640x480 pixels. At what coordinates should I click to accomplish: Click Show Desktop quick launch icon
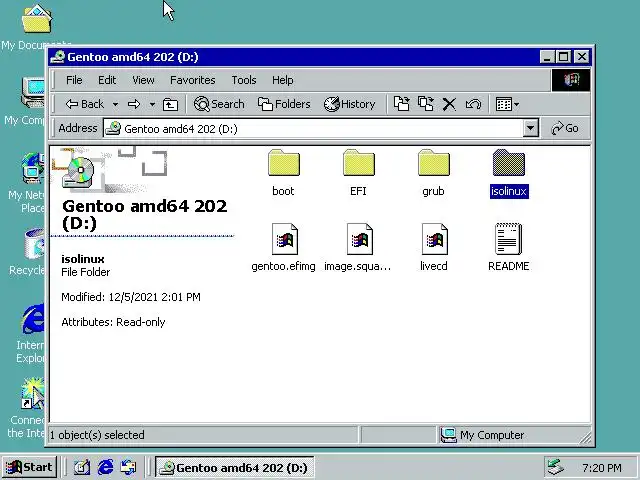(x=82, y=467)
